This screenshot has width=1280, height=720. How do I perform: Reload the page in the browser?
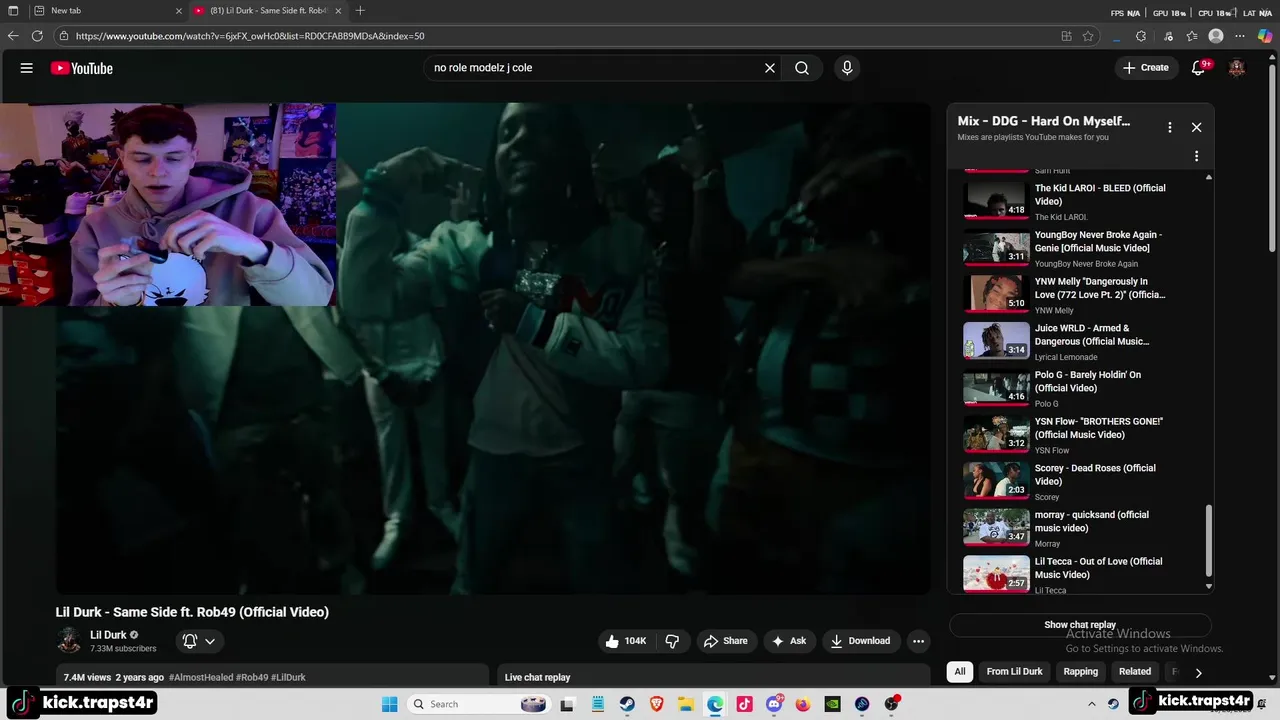pyautogui.click(x=37, y=36)
